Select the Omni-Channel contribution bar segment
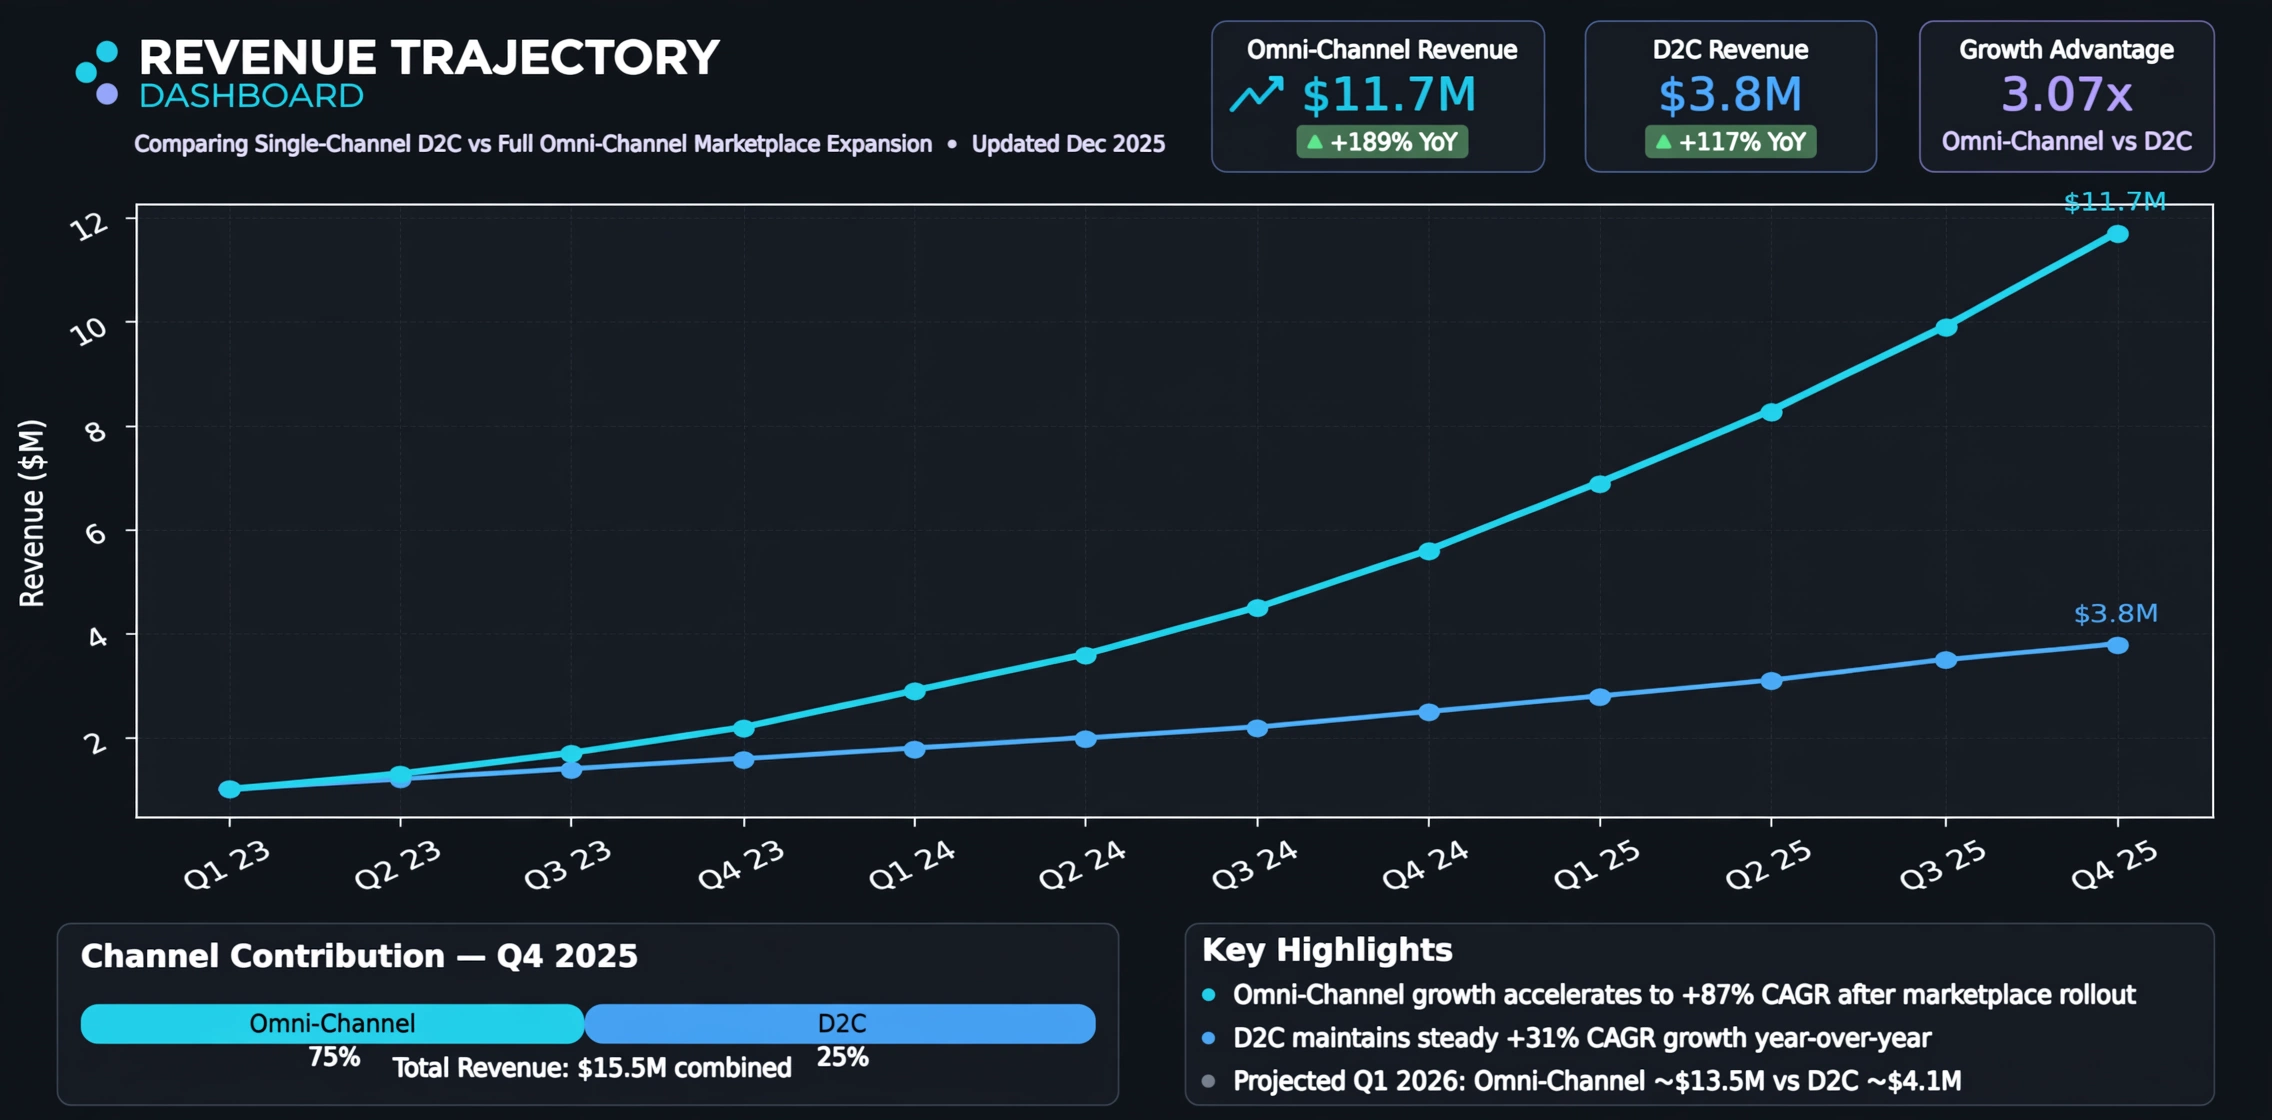 pos(332,1023)
